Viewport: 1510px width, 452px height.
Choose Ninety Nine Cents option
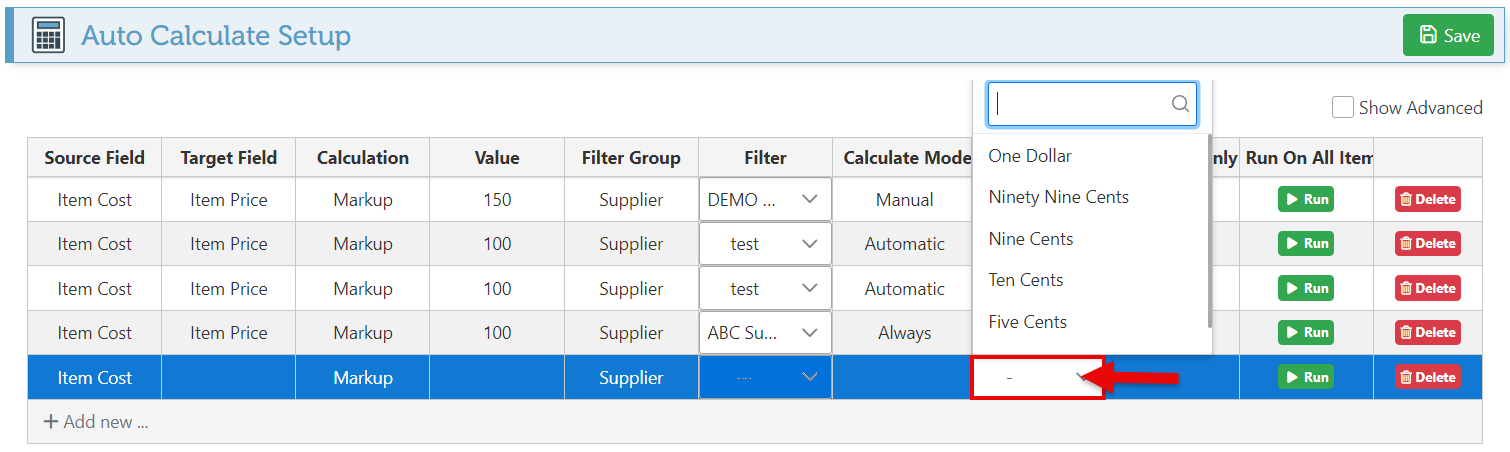point(1058,197)
